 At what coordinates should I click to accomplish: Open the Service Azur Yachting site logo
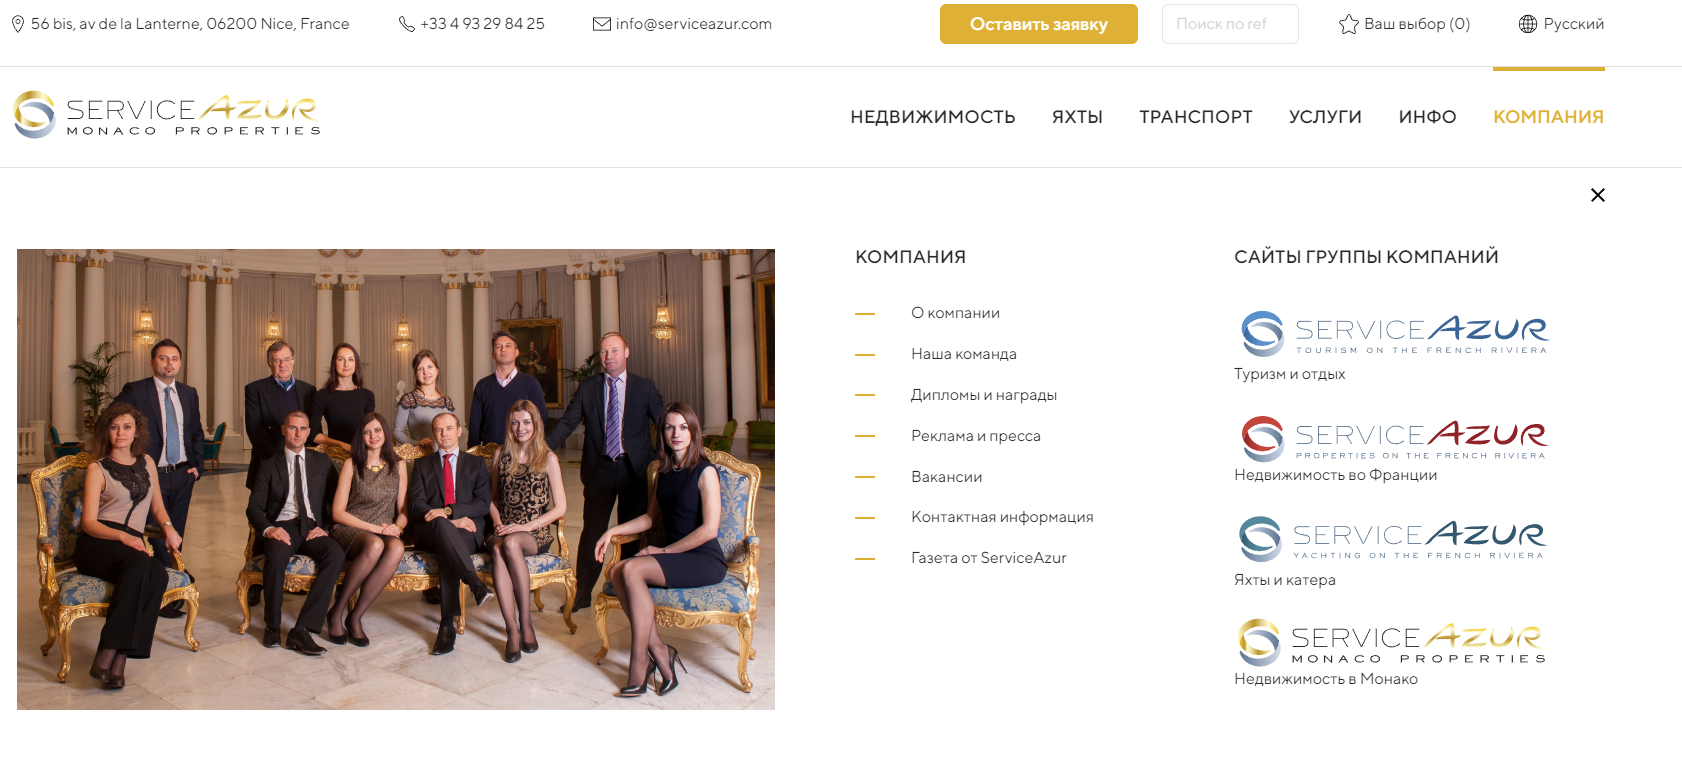pyautogui.click(x=1393, y=538)
